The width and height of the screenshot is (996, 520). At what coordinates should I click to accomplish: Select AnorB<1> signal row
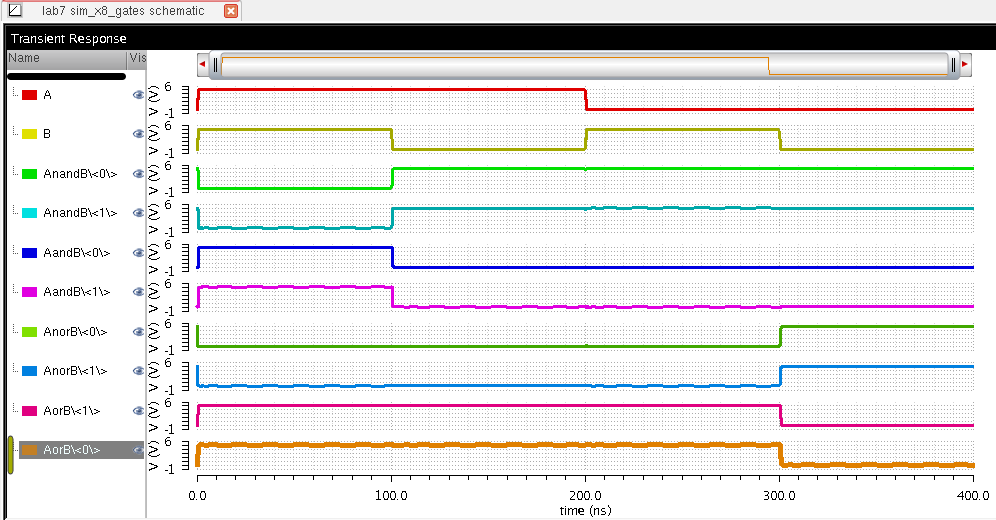pos(76,371)
